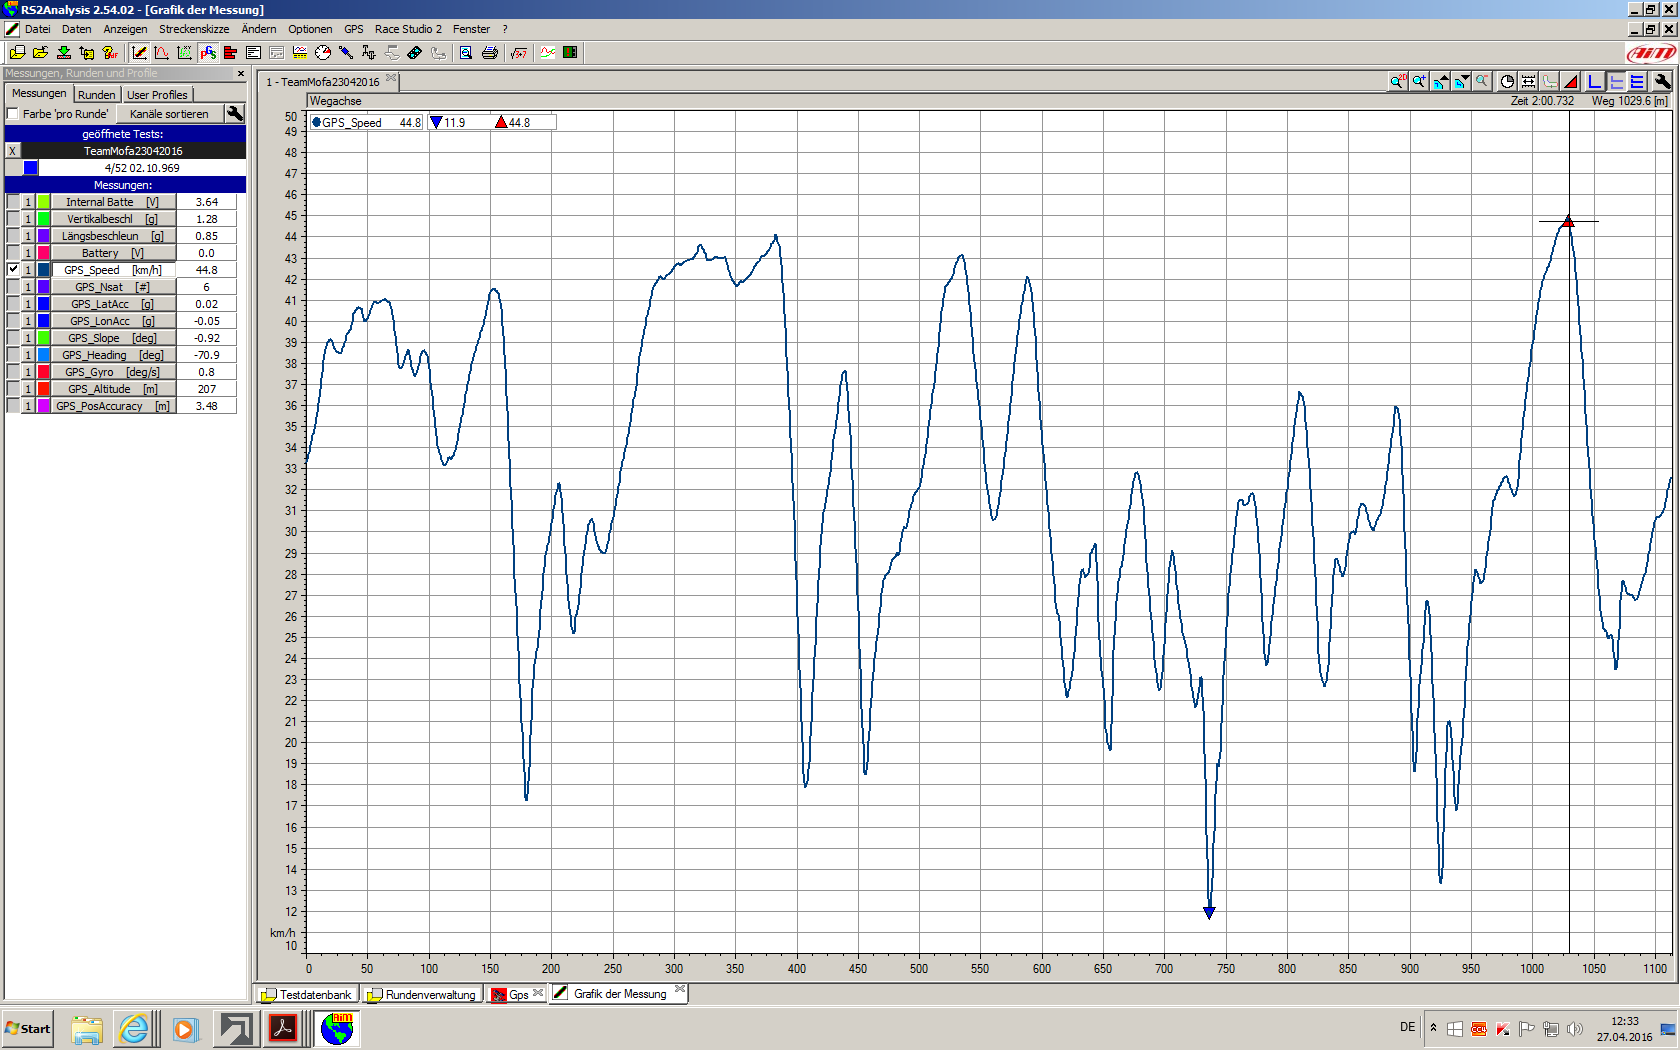Screen dimensions: 1680x1050
Task: Open graph settings wrench icon at top right
Action: pyautogui.click(x=1662, y=82)
